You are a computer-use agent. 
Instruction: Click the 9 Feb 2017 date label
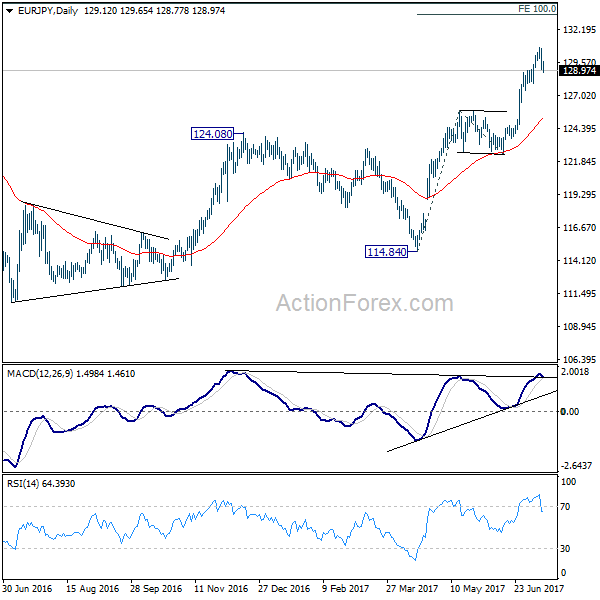[x=345, y=588]
